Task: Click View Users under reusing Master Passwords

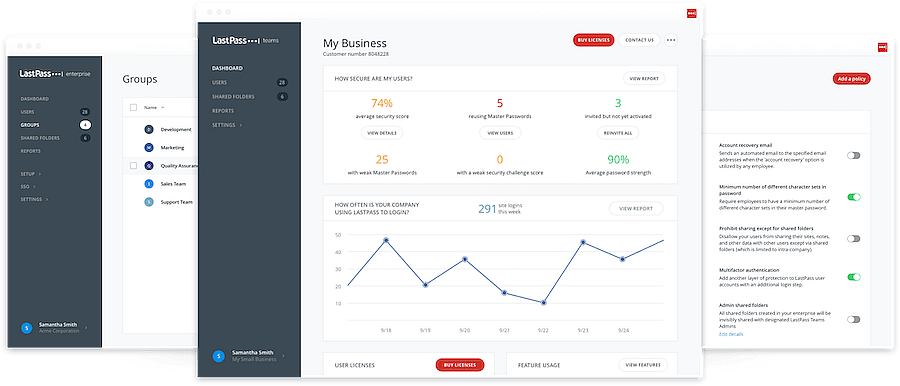Action: click(x=500, y=133)
